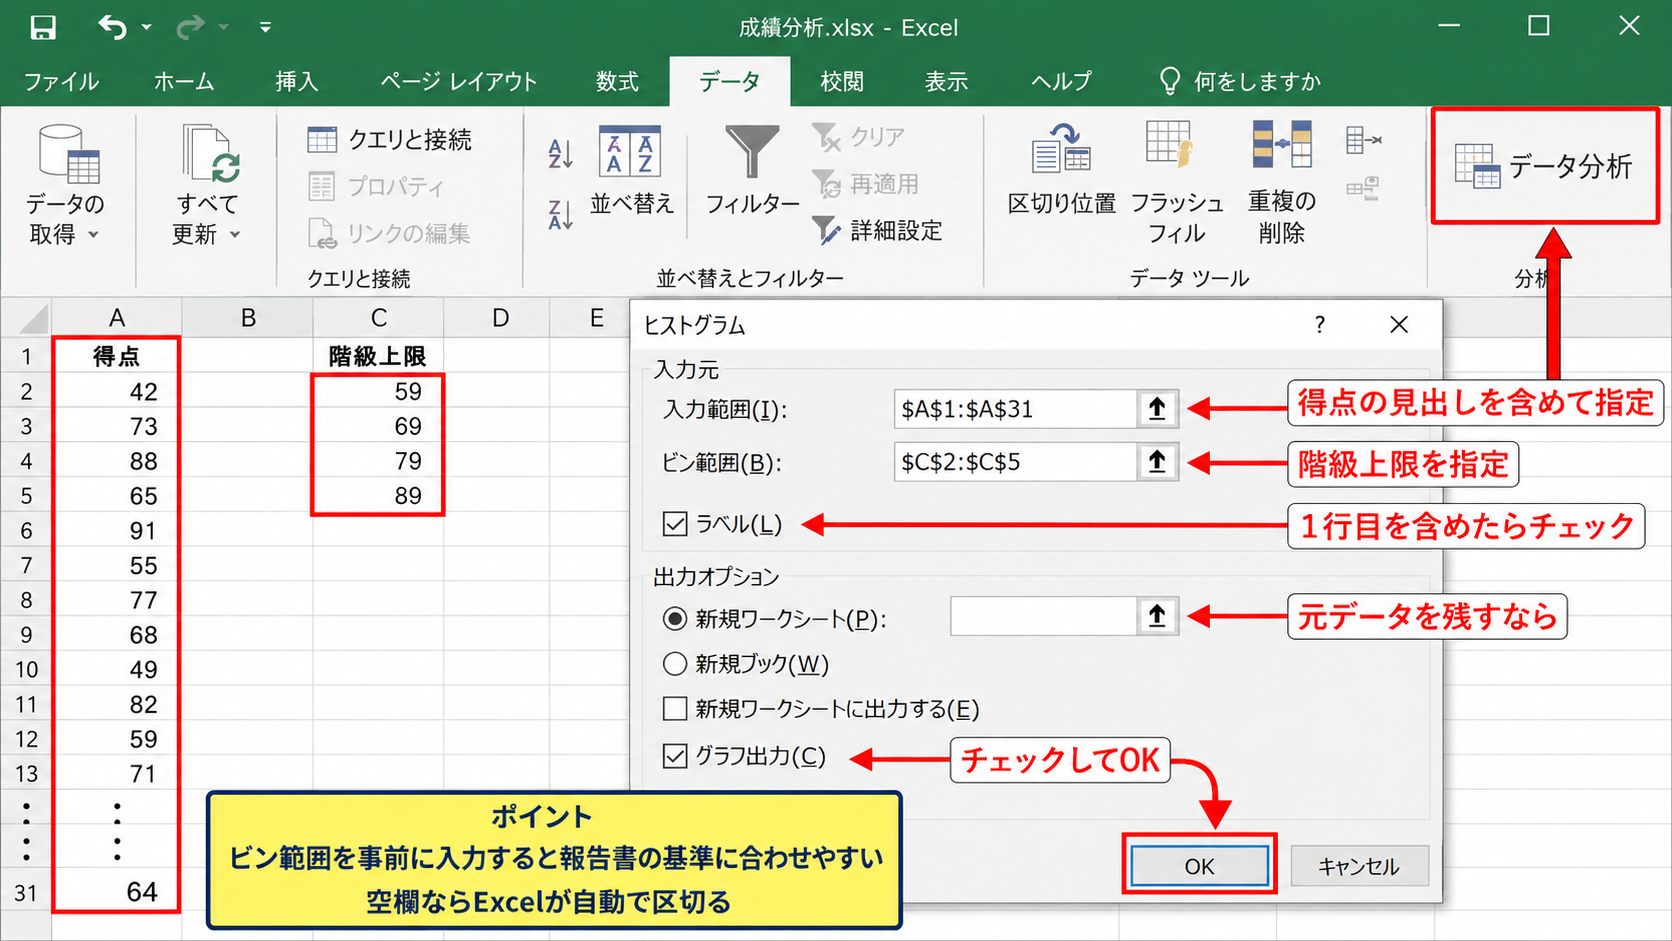Screen dimensions: 1672x941
Task: Toggle the グラフ出力 checkbox
Action: pos(675,755)
